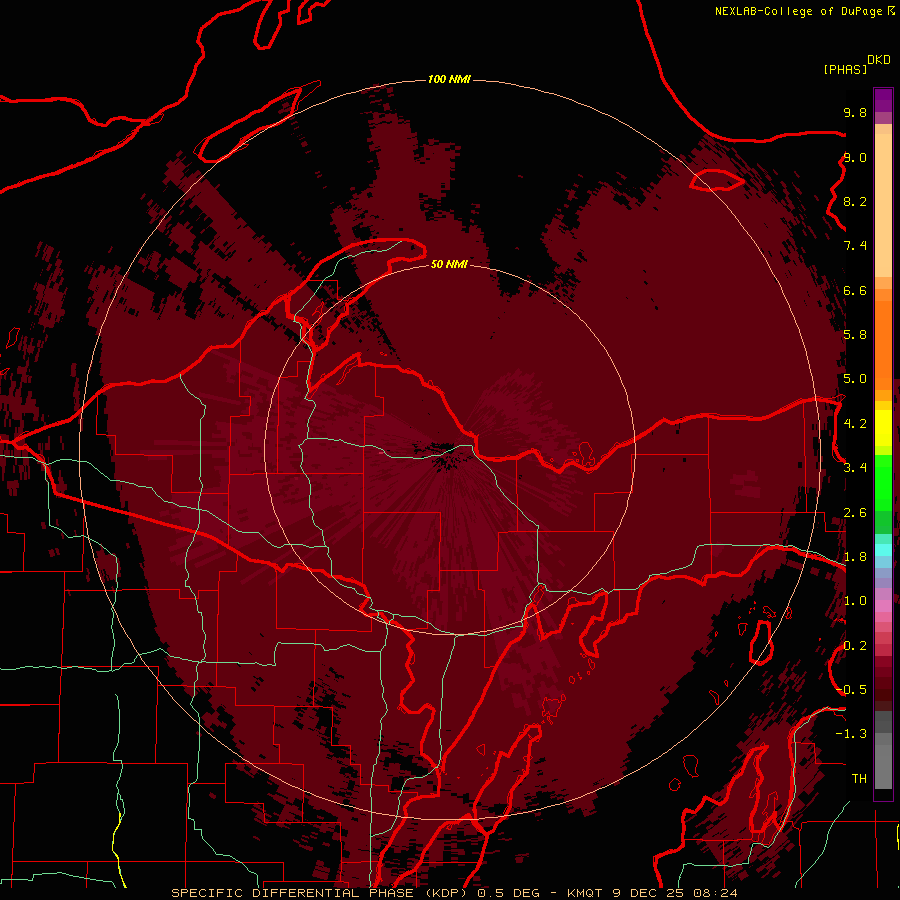Pick the orange segment of the color bar

(883, 344)
